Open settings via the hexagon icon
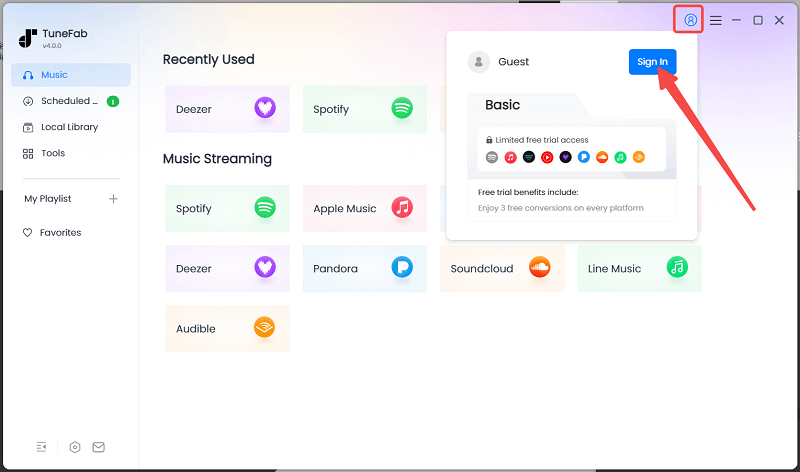 click(x=75, y=447)
